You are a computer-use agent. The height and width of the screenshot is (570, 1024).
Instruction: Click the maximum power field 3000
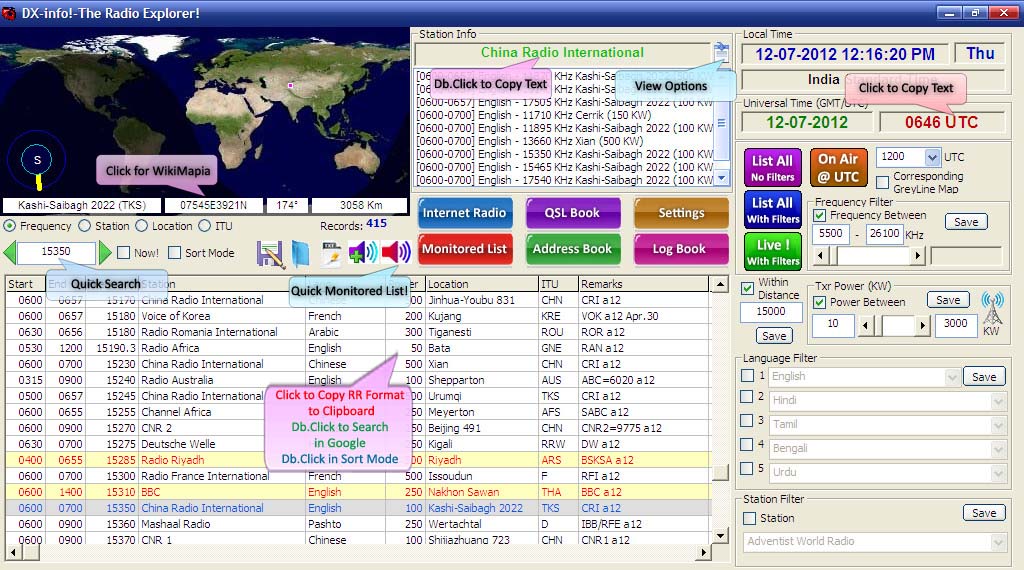(x=955, y=324)
